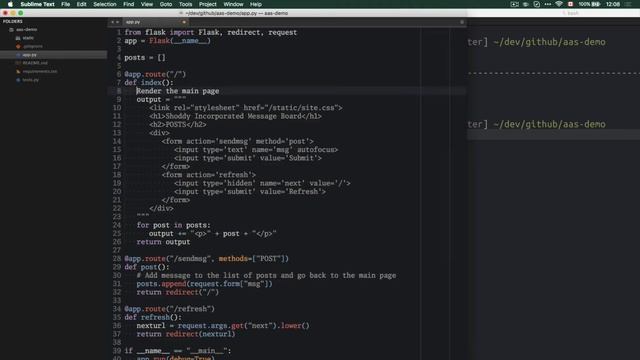Screen dimensions: 640x360
Task: Click the red square menu bar icon
Action: [x=570, y=4]
